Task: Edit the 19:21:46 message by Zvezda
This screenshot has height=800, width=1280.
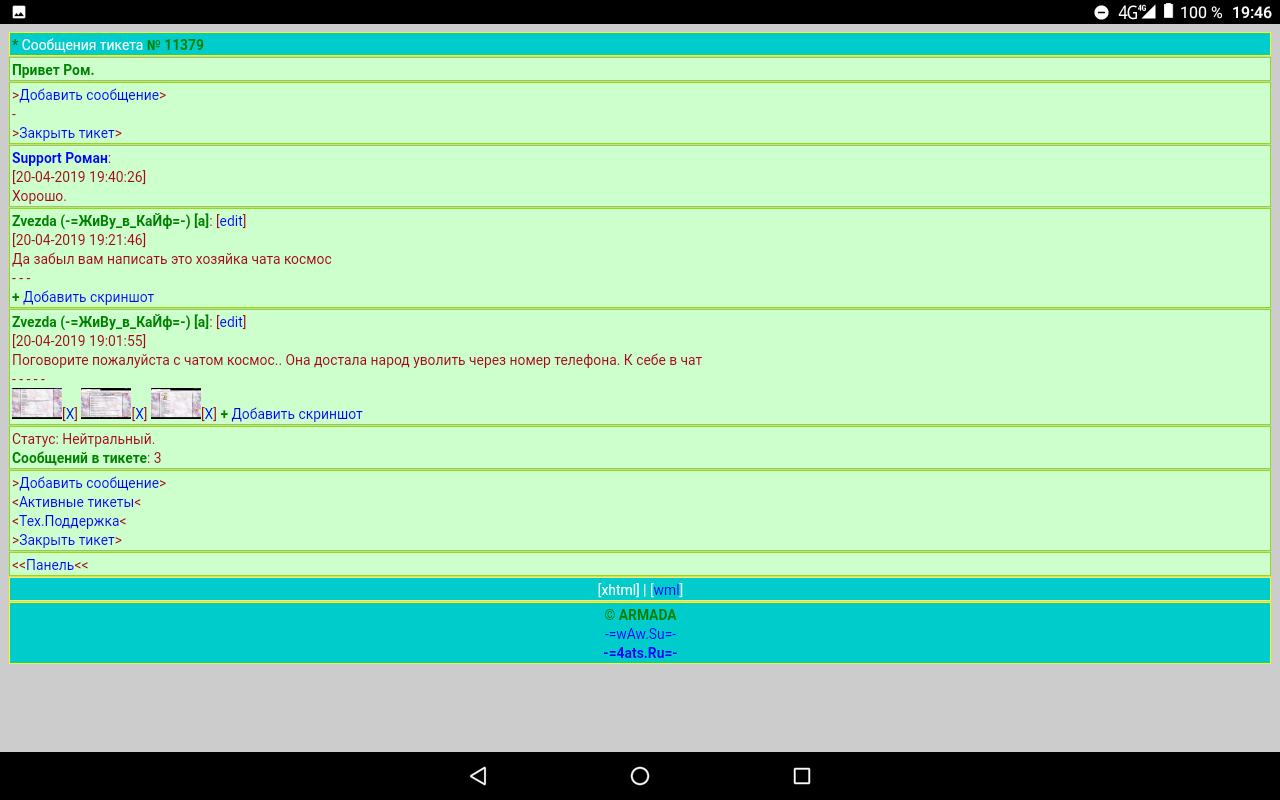Action: pyautogui.click(x=231, y=221)
